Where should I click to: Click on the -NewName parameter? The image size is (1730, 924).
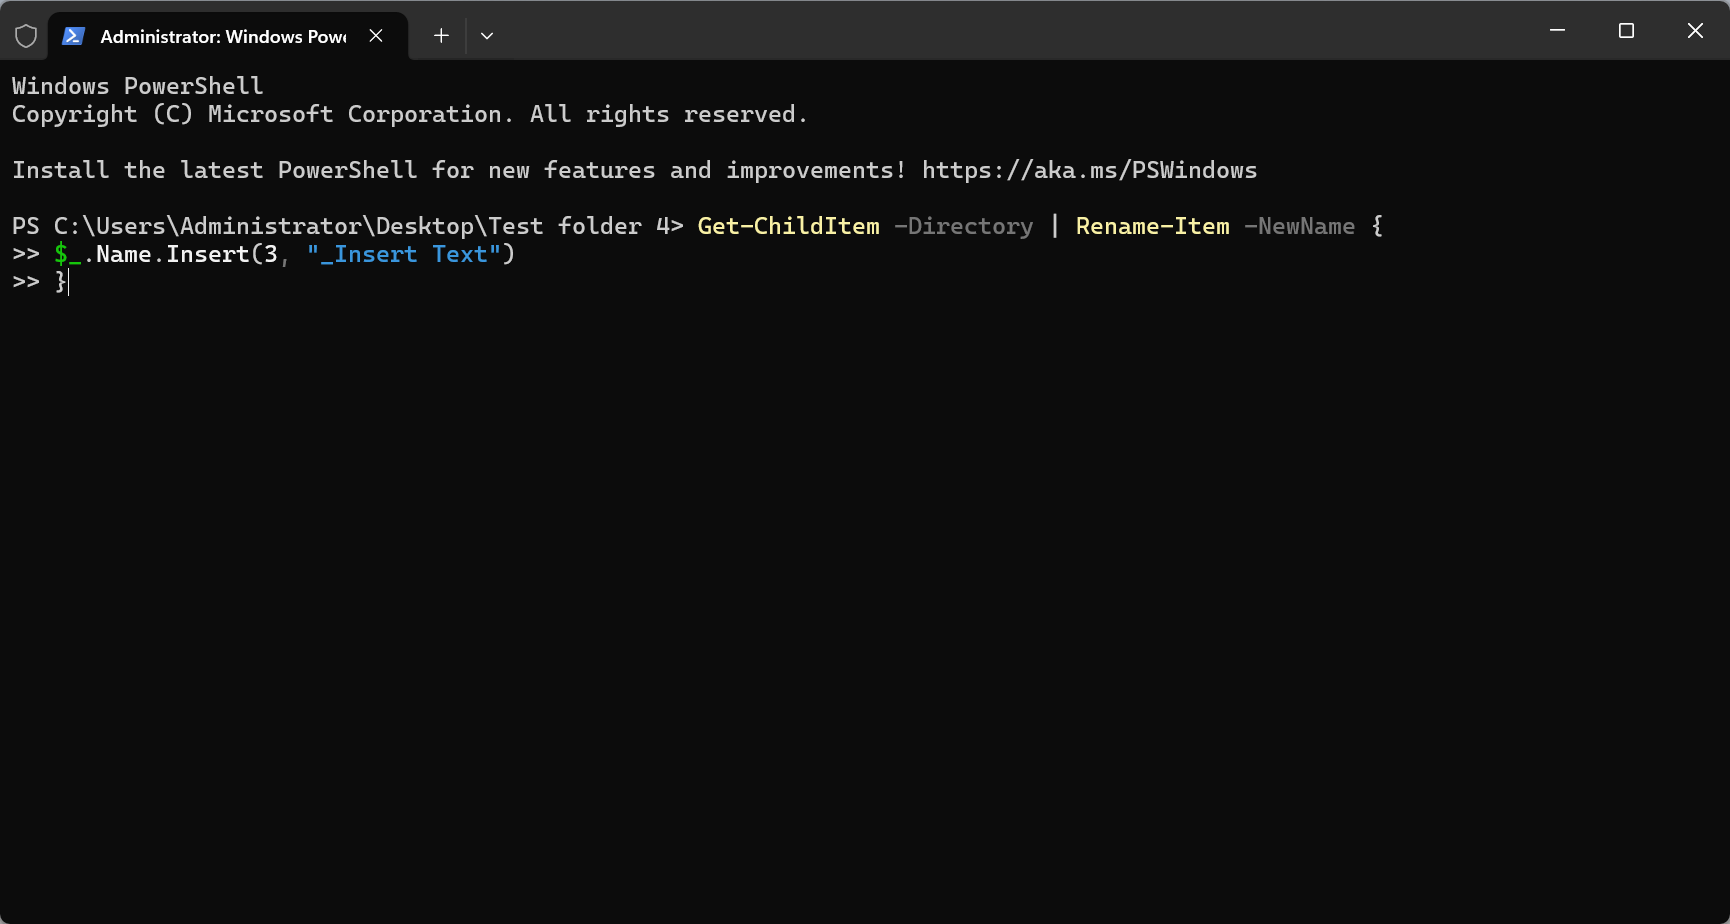click(1299, 227)
